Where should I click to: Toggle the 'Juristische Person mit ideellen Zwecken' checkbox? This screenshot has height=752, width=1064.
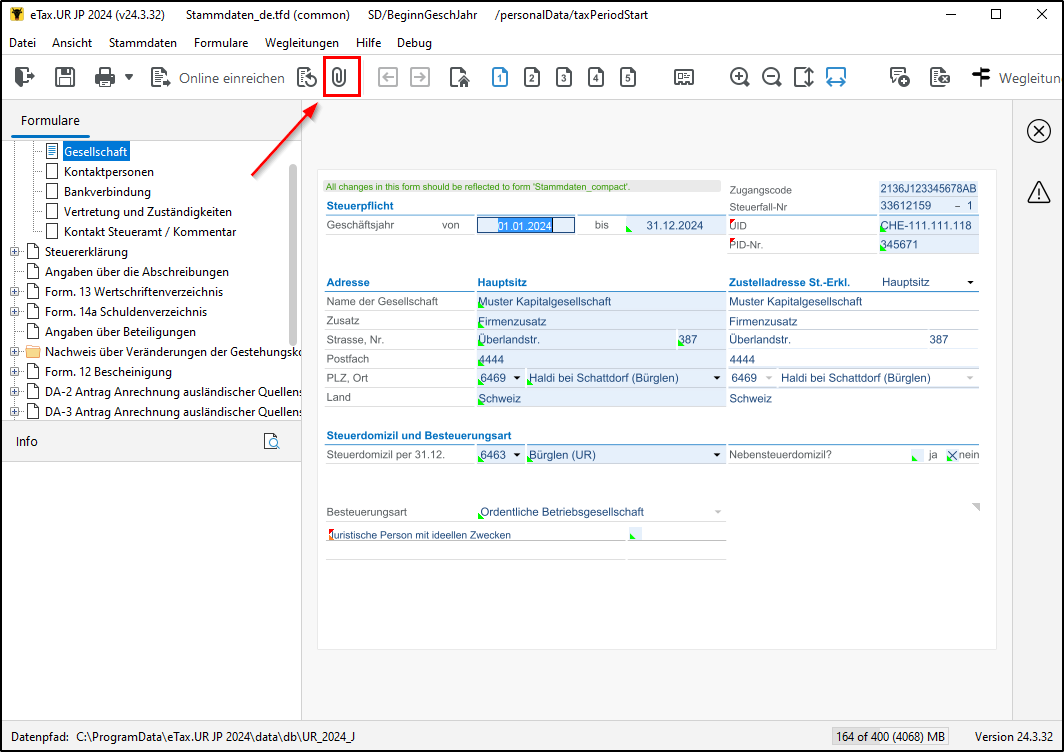tap(635, 533)
